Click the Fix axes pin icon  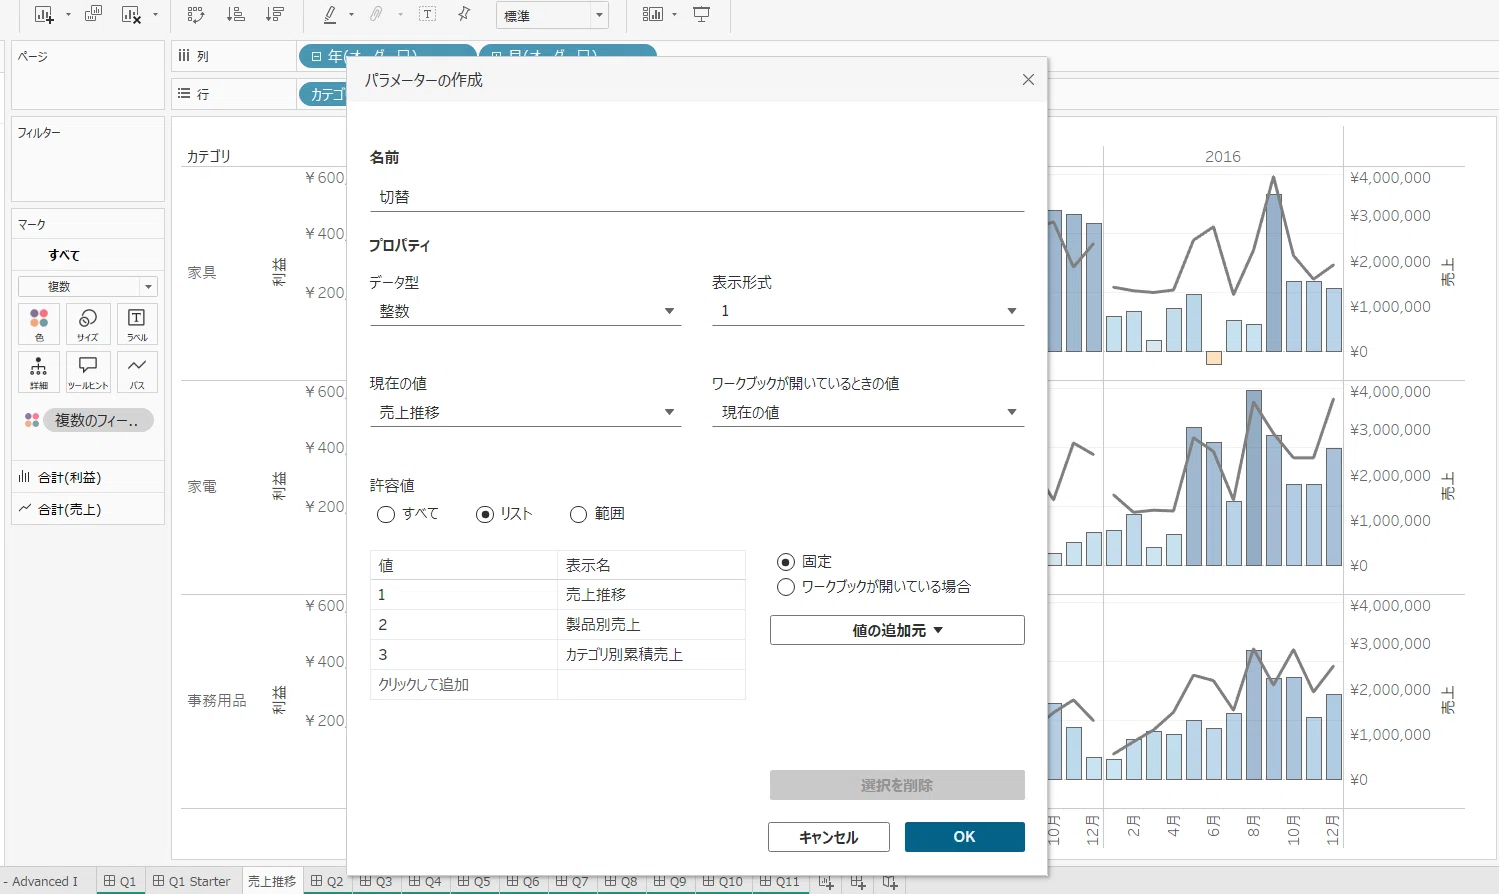(464, 15)
